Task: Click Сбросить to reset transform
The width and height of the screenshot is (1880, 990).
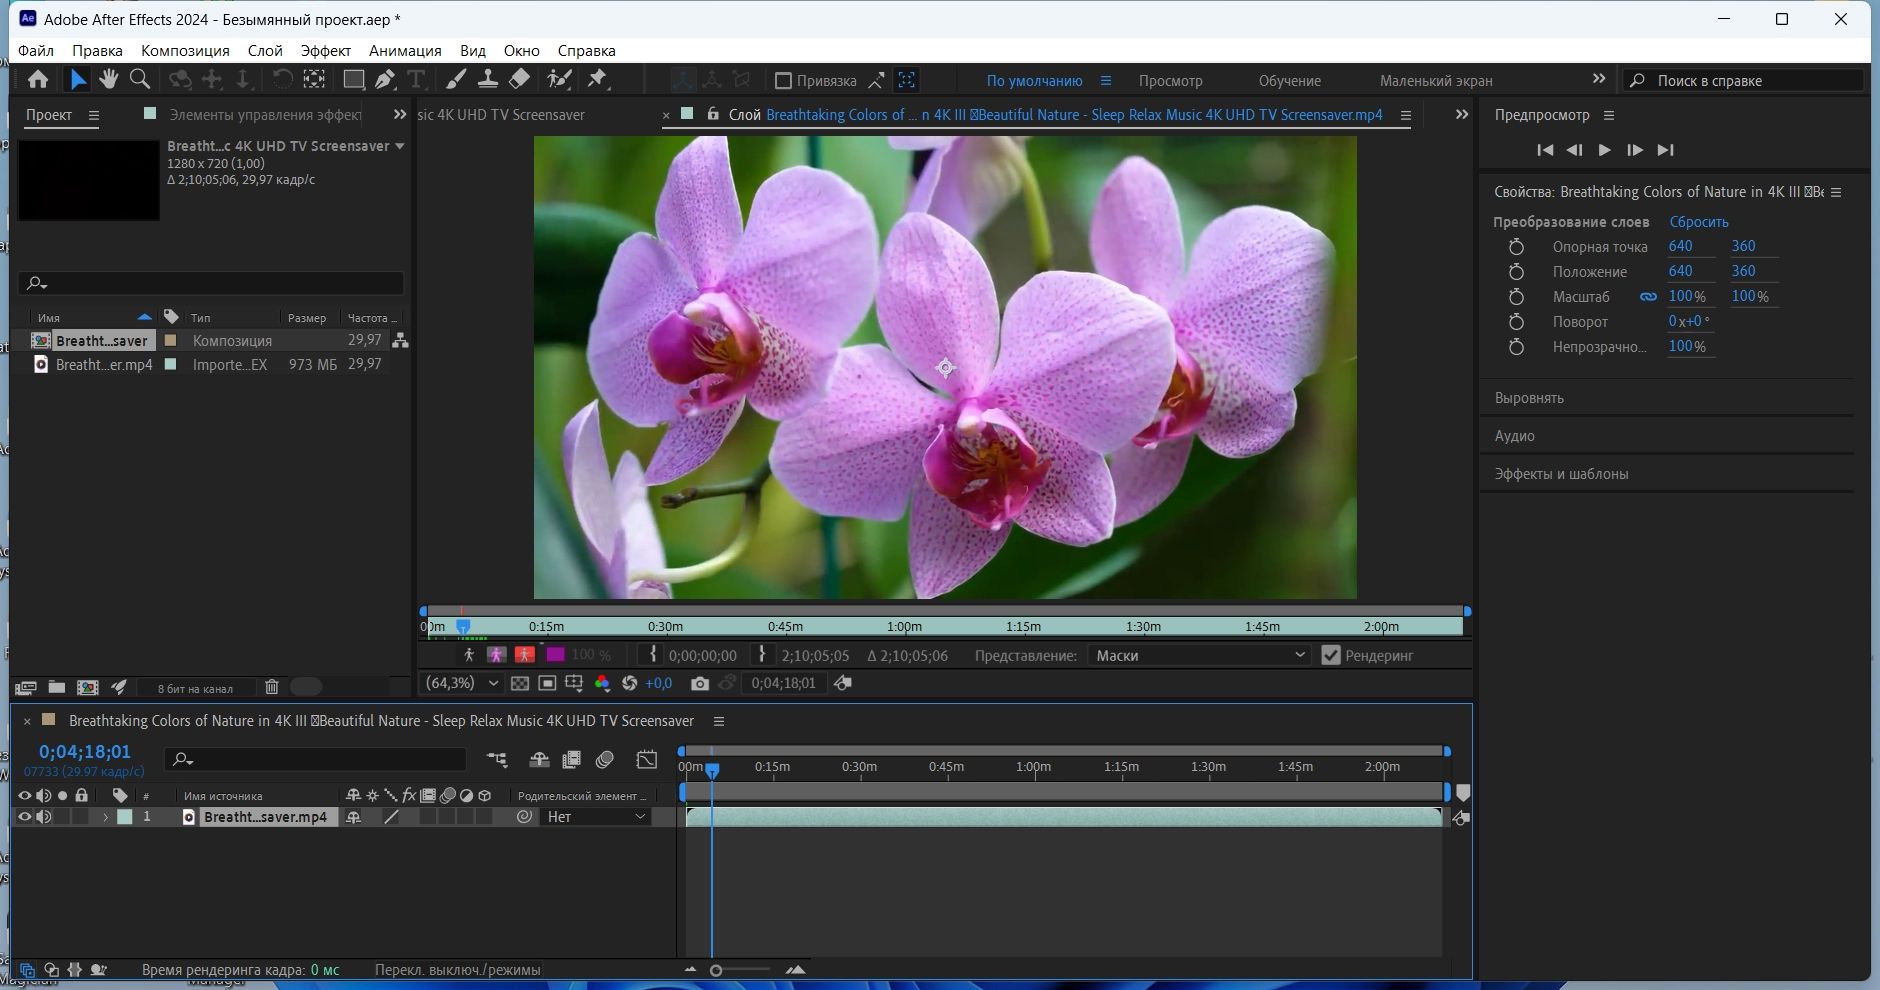Action: point(1698,222)
